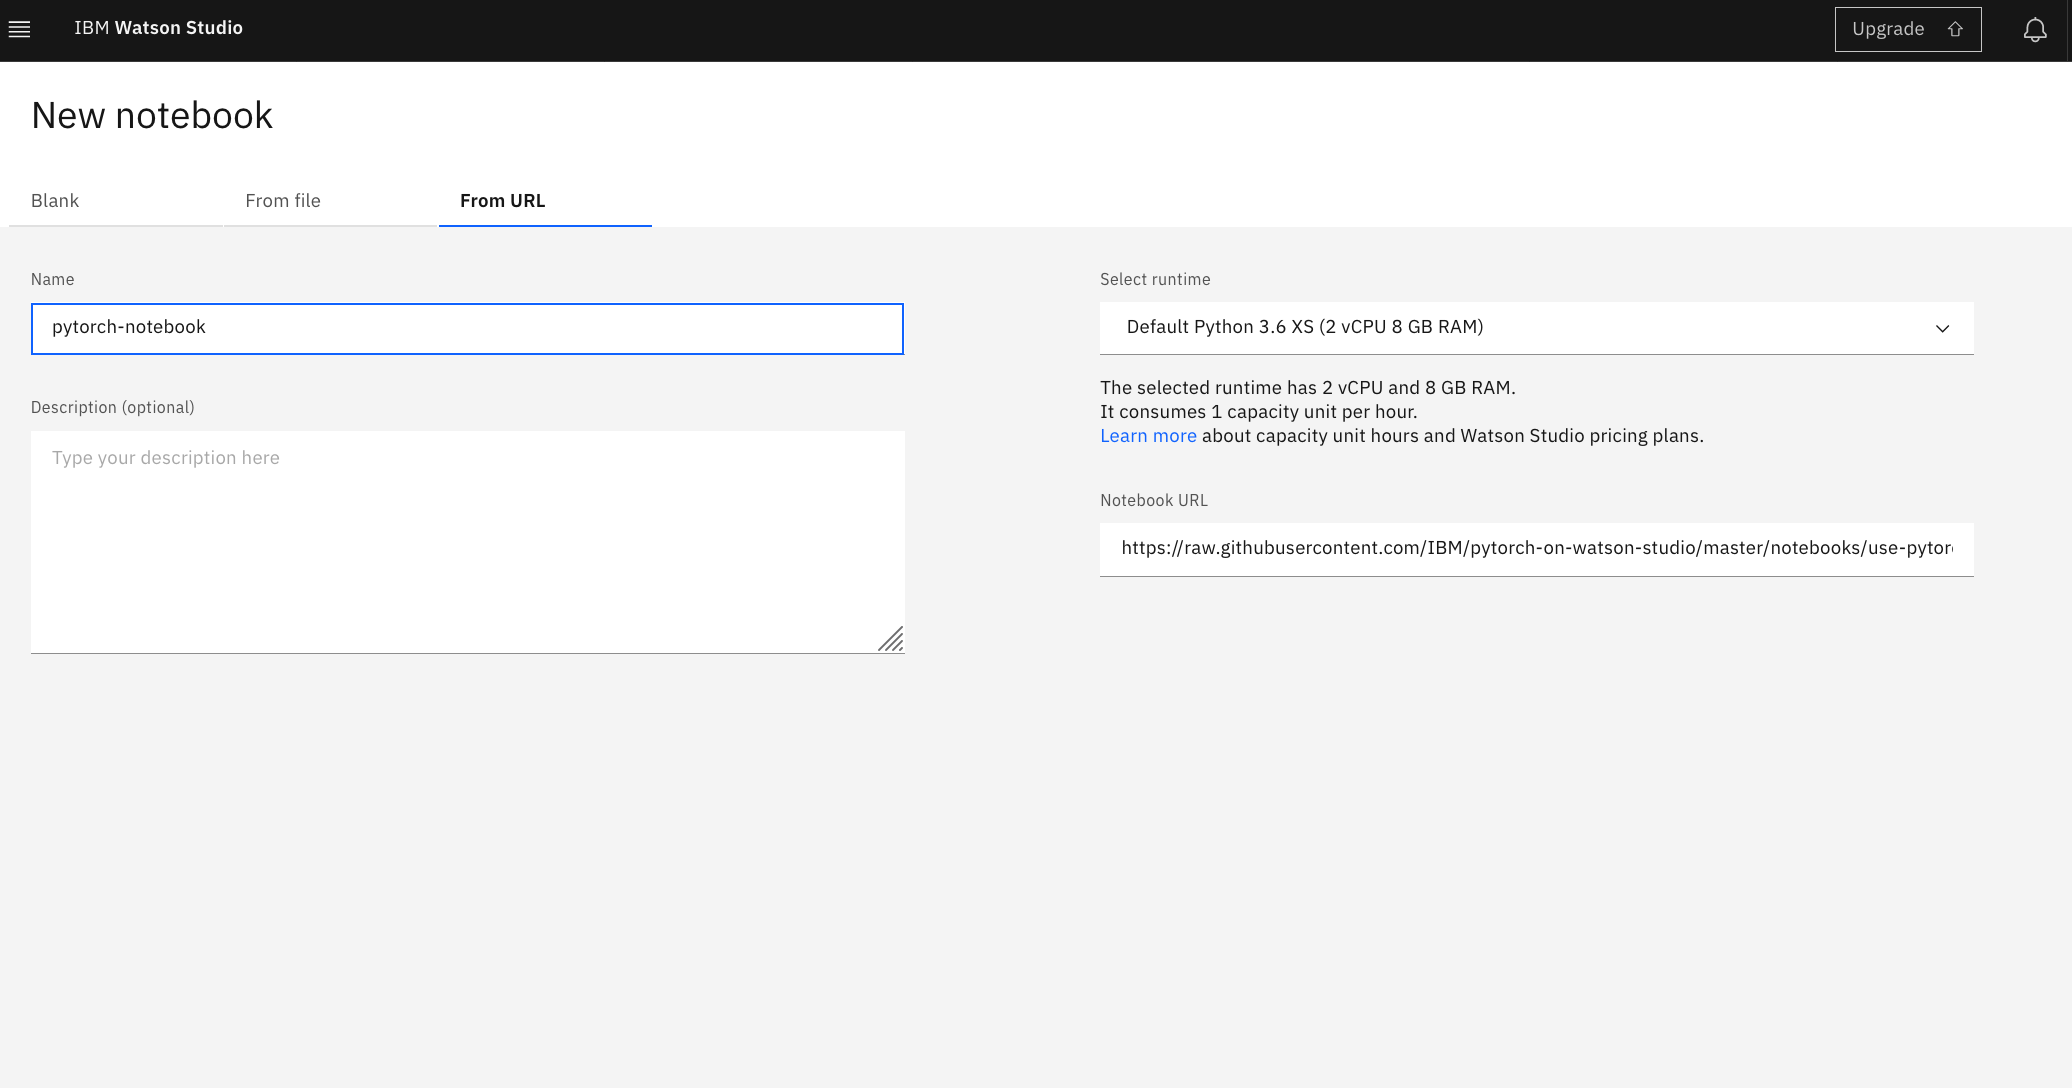This screenshot has height=1088, width=2072.
Task: Switch to the Blank tab
Action: tap(55, 201)
